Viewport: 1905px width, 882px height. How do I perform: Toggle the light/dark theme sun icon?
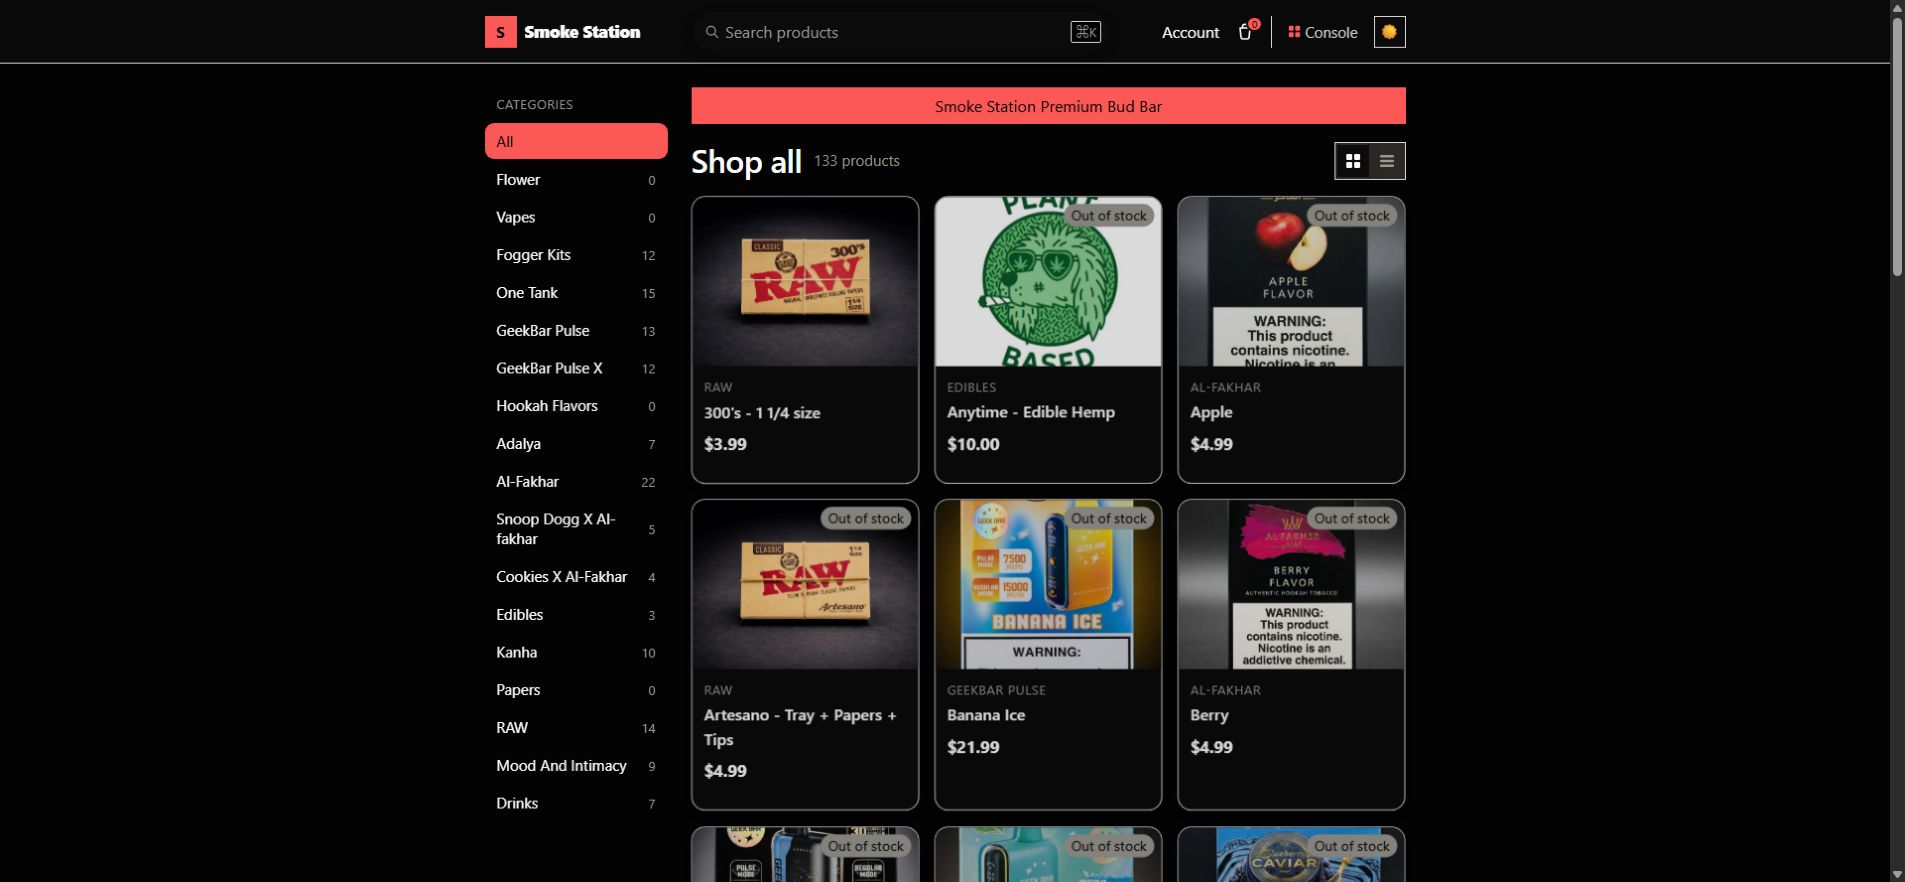(1389, 32)
